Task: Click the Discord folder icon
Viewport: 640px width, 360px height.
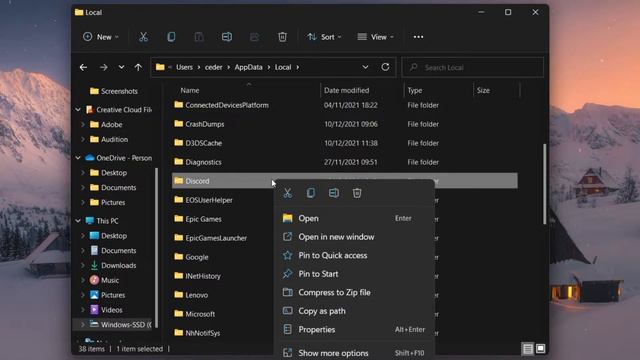Action: pyautogui.click(x=178, y=181)
